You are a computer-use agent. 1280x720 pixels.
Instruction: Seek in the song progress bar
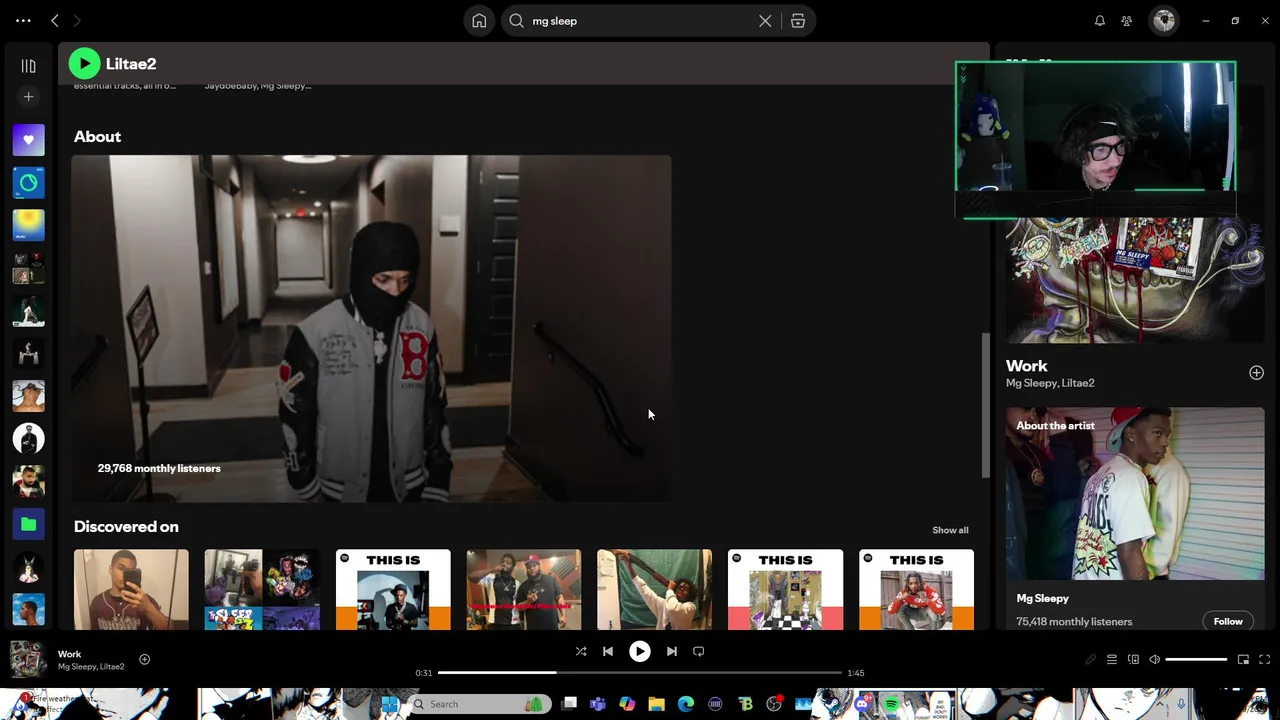(x=640, y=673)
